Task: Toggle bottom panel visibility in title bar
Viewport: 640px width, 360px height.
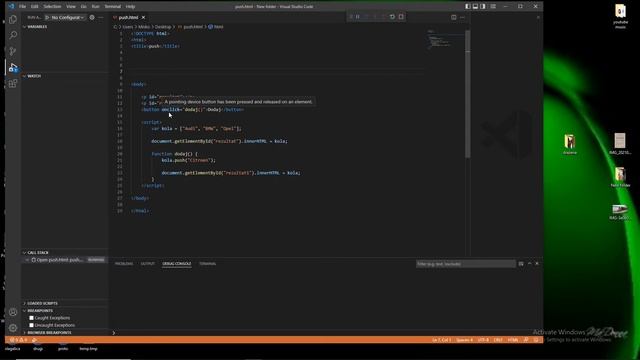Action: point(476,7)
